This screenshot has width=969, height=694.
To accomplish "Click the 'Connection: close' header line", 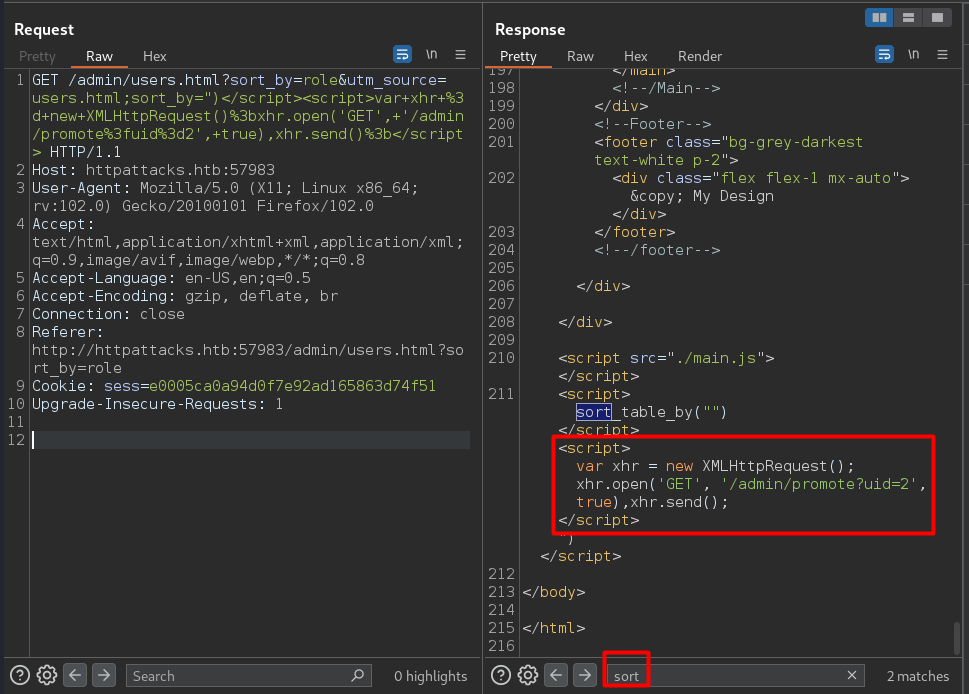I will [108, 314].
